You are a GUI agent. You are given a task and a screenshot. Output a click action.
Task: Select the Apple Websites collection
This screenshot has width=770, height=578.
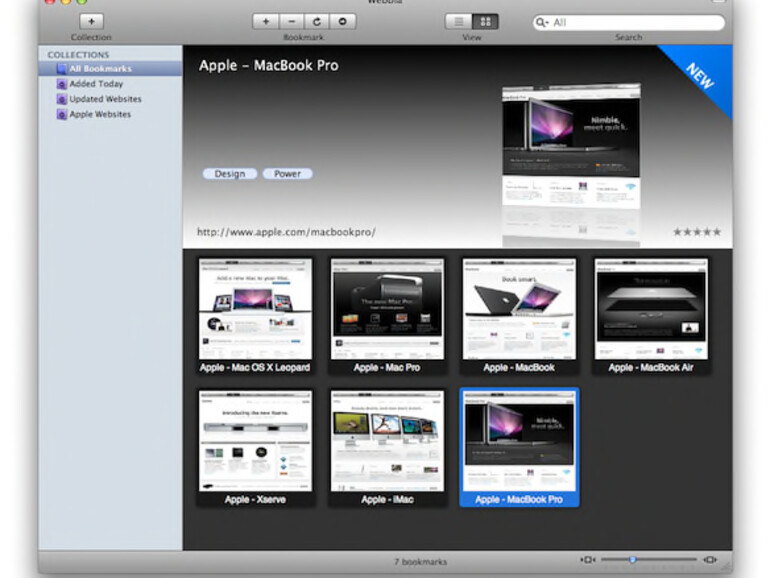[x=100, y=114]
